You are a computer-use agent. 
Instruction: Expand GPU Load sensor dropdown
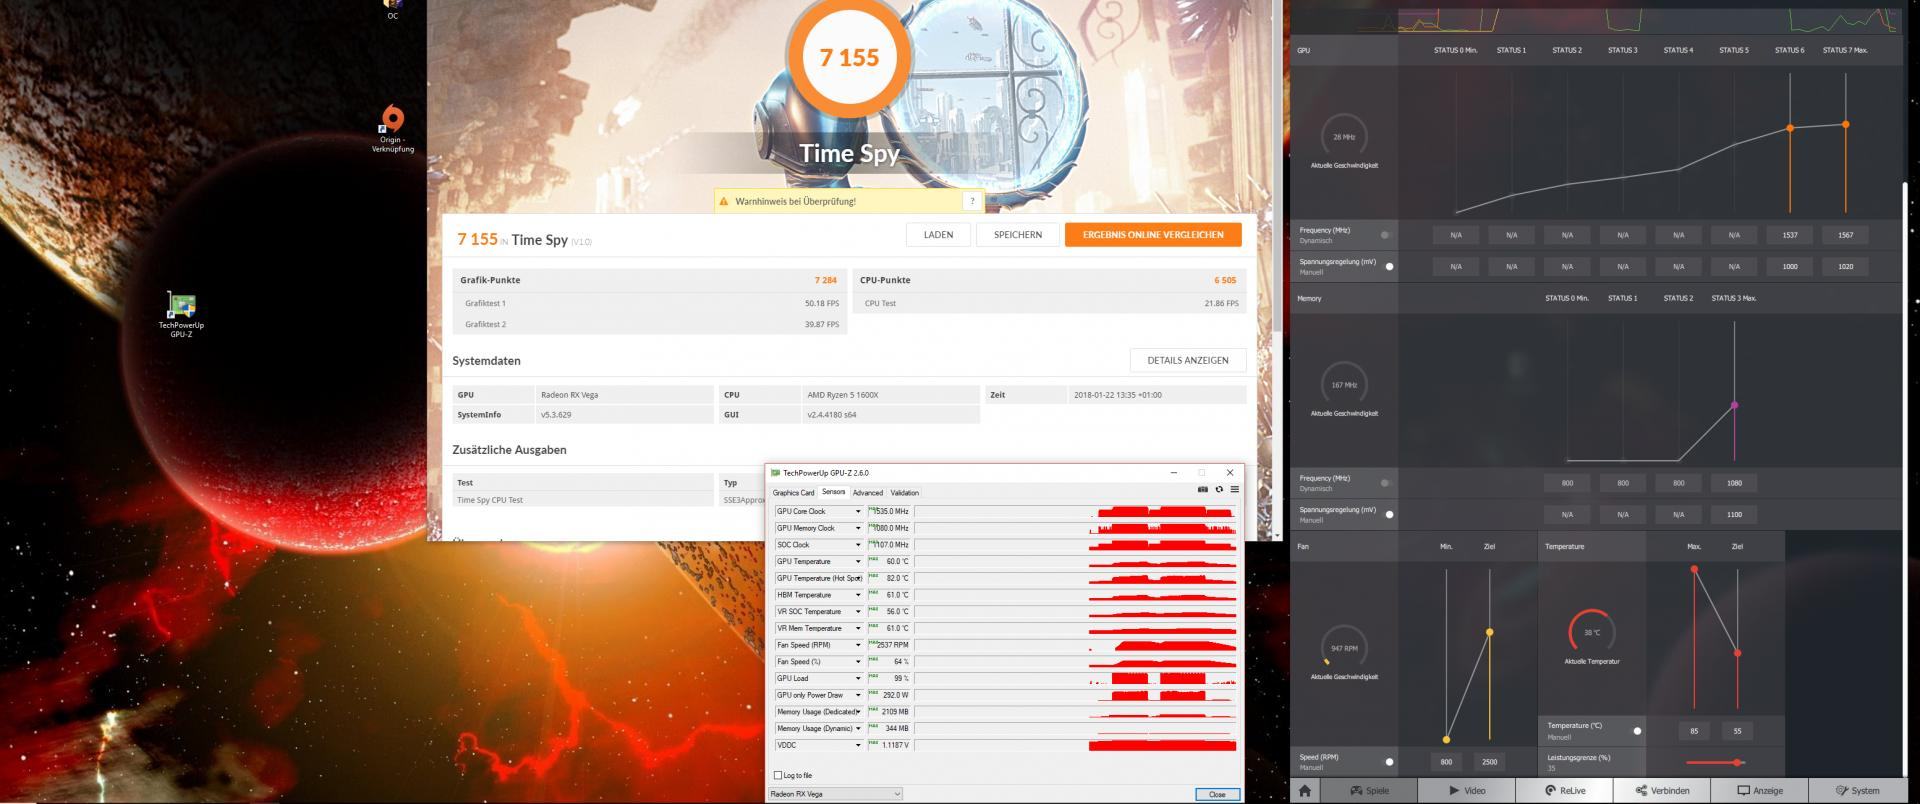[857, 678]
